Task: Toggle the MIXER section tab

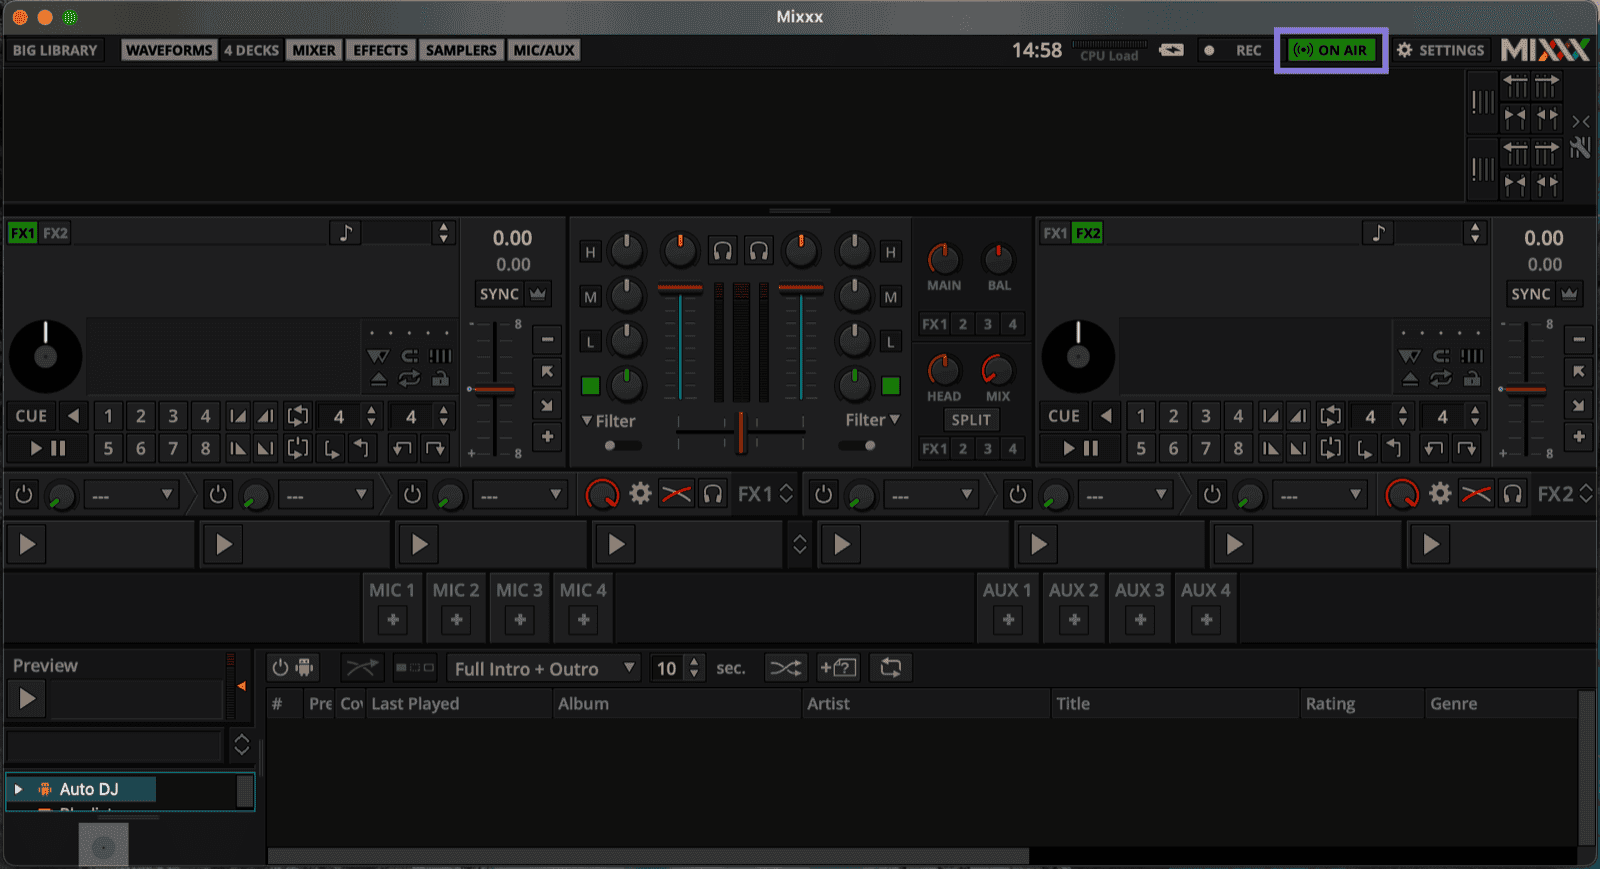Action: [x=314, y=50]
